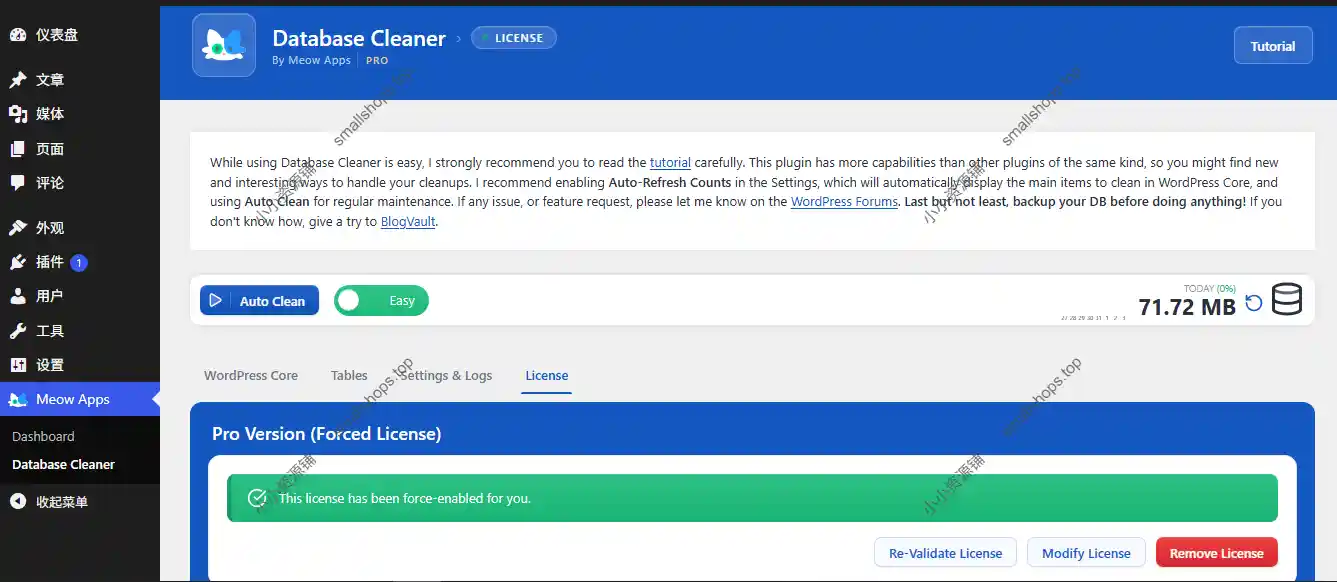Image resolution: width=1337 pixels, height=582 pixels.
Task: Click the 评论 comments bubble icon
Action: (18, 183)
